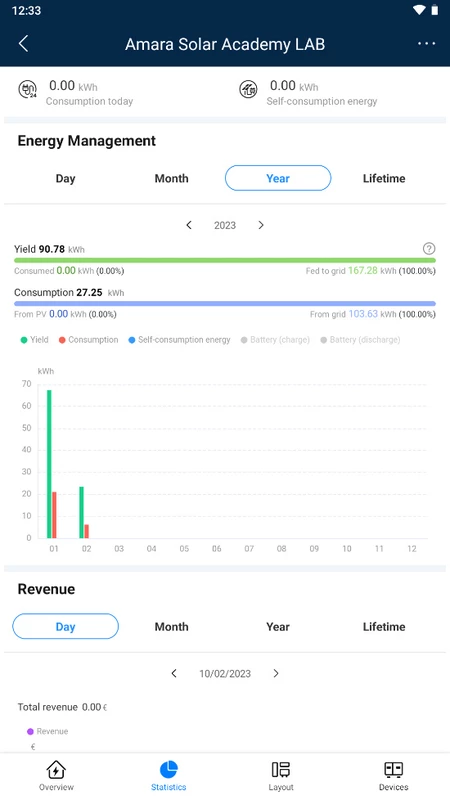Open the Devices icon in bottom bar
The image size is (450, 800).
(393, 769)
